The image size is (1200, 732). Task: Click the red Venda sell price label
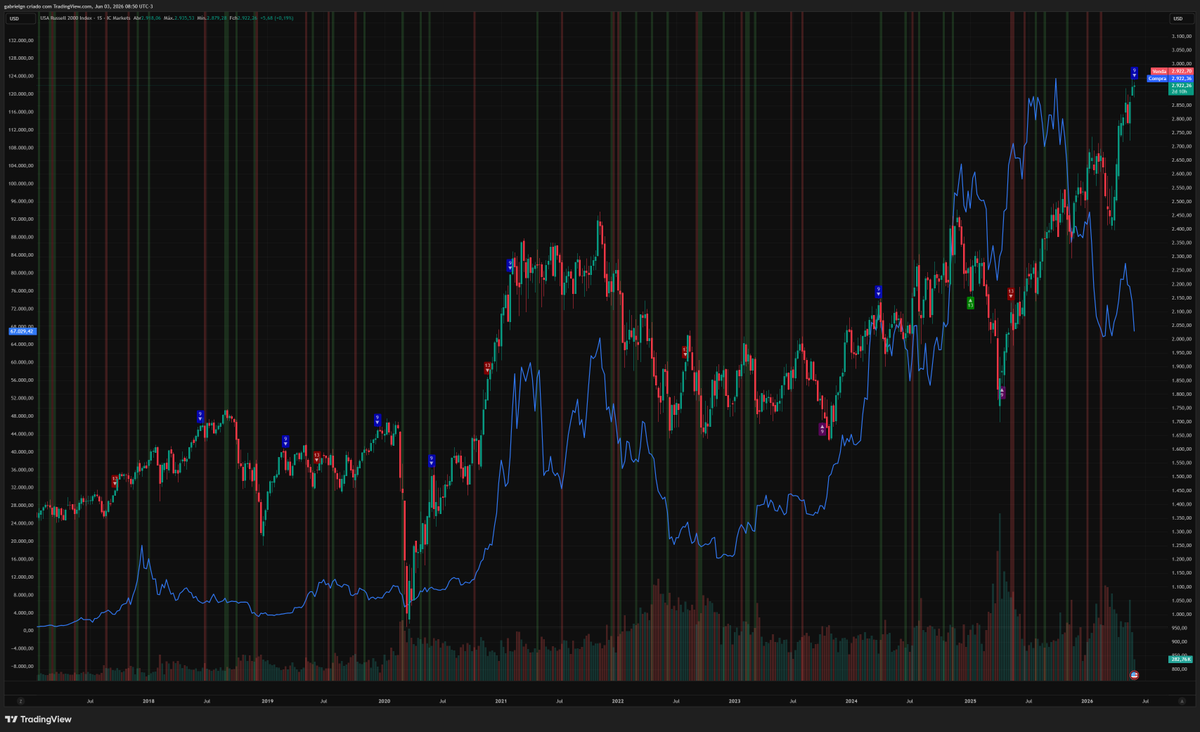pyautogui.click(x=1172, y=71)
